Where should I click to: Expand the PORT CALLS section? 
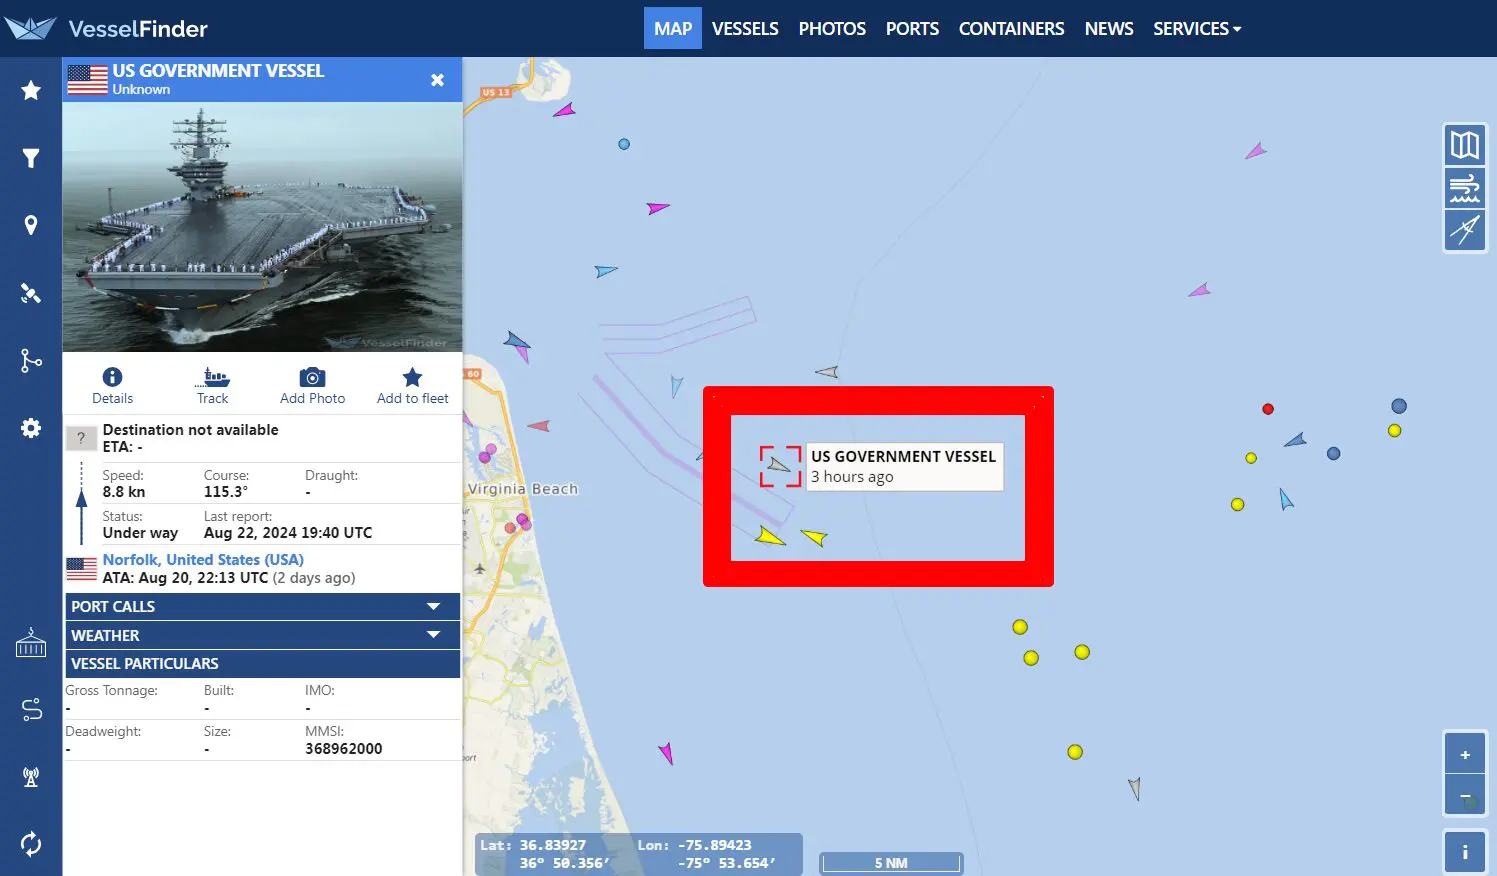tap(262, 606)
